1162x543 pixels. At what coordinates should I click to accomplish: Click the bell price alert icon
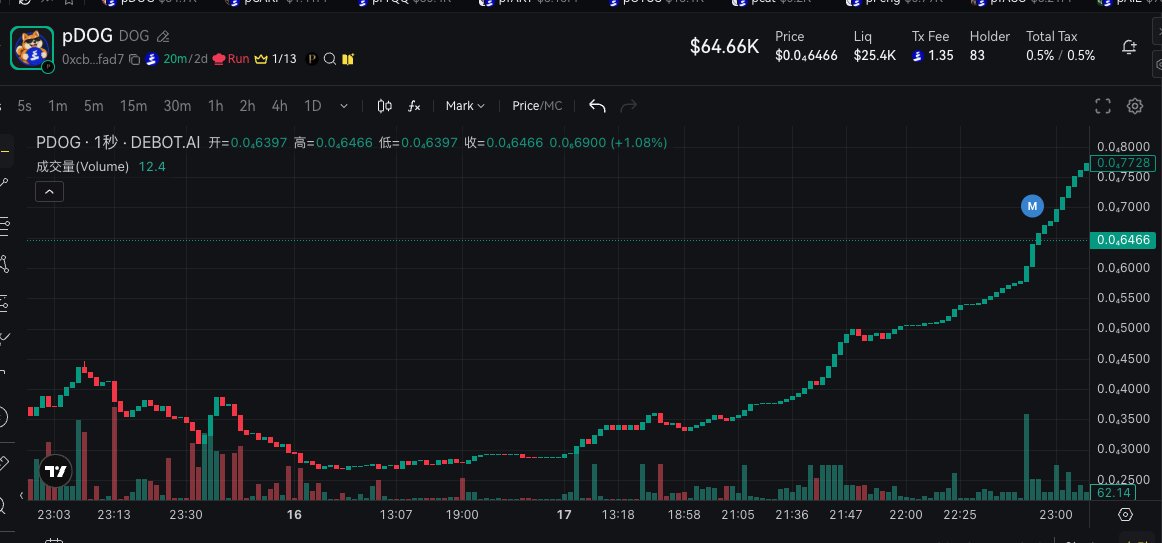coord(1129,47)
